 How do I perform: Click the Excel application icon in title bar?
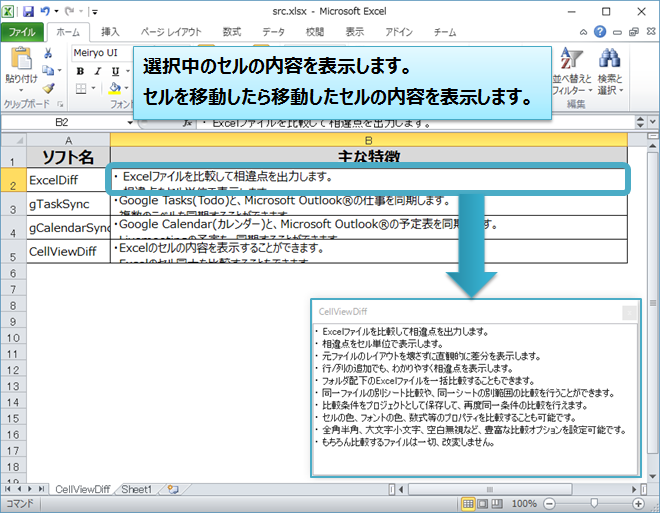pyautogui.click(x=8, y=11)
